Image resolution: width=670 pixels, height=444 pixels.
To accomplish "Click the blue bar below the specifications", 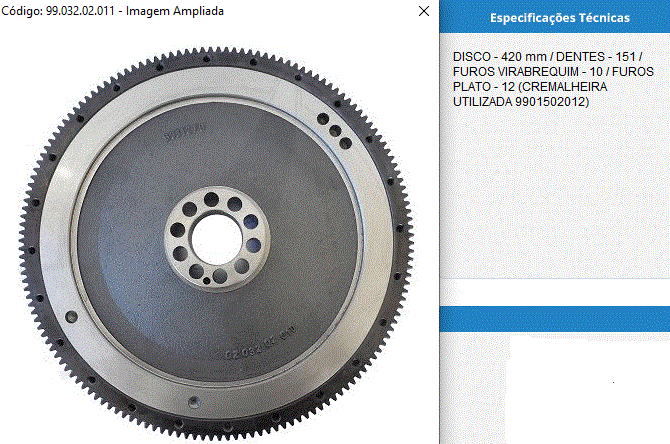I will point(554,317).
